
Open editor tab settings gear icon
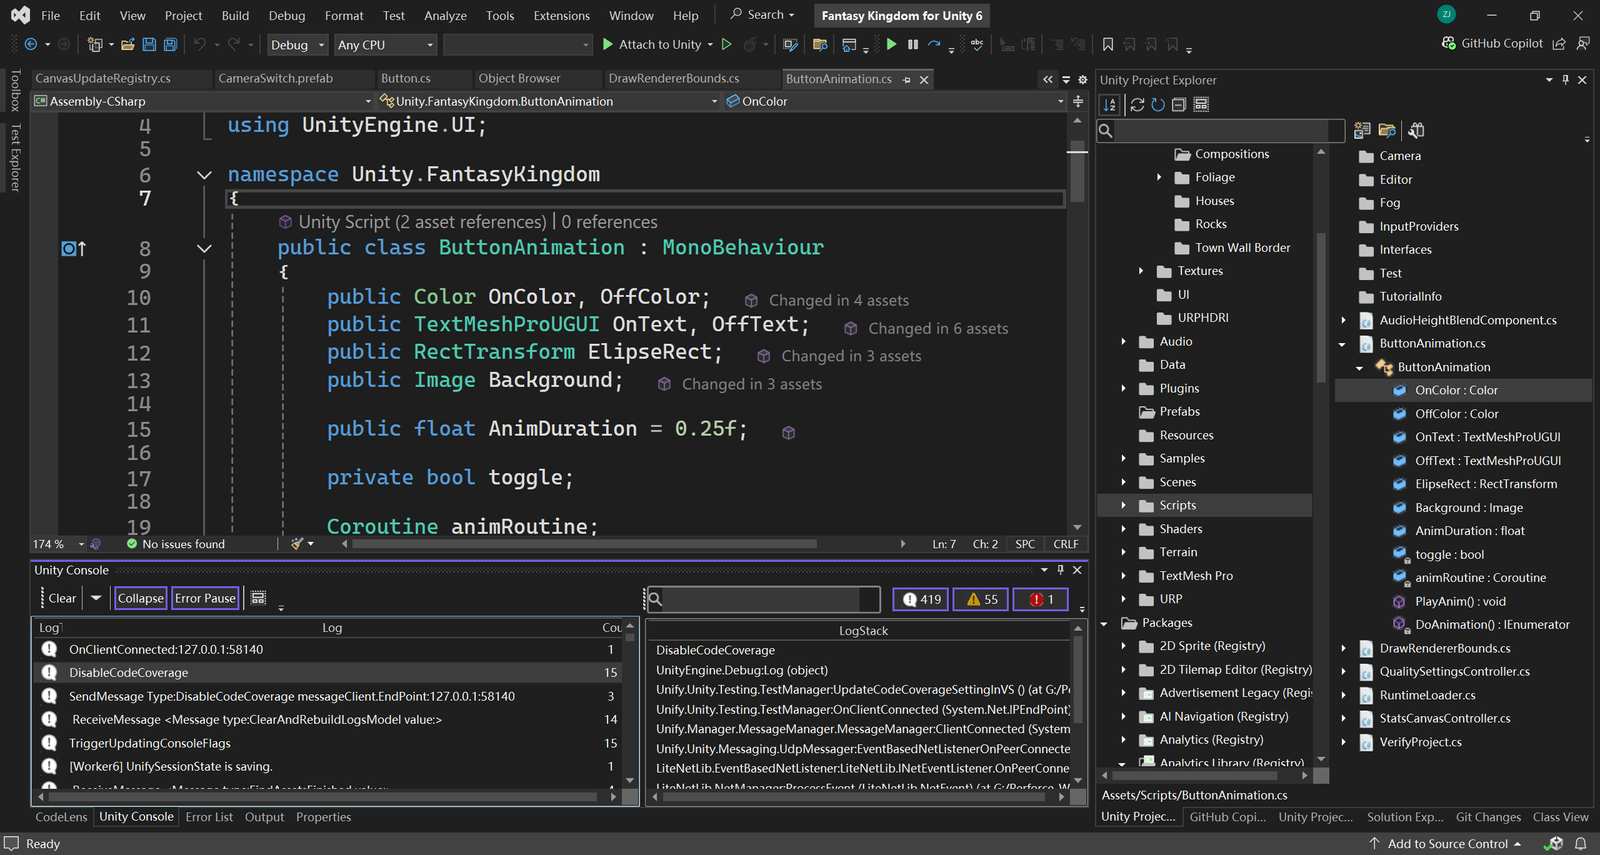(1082, 79)
